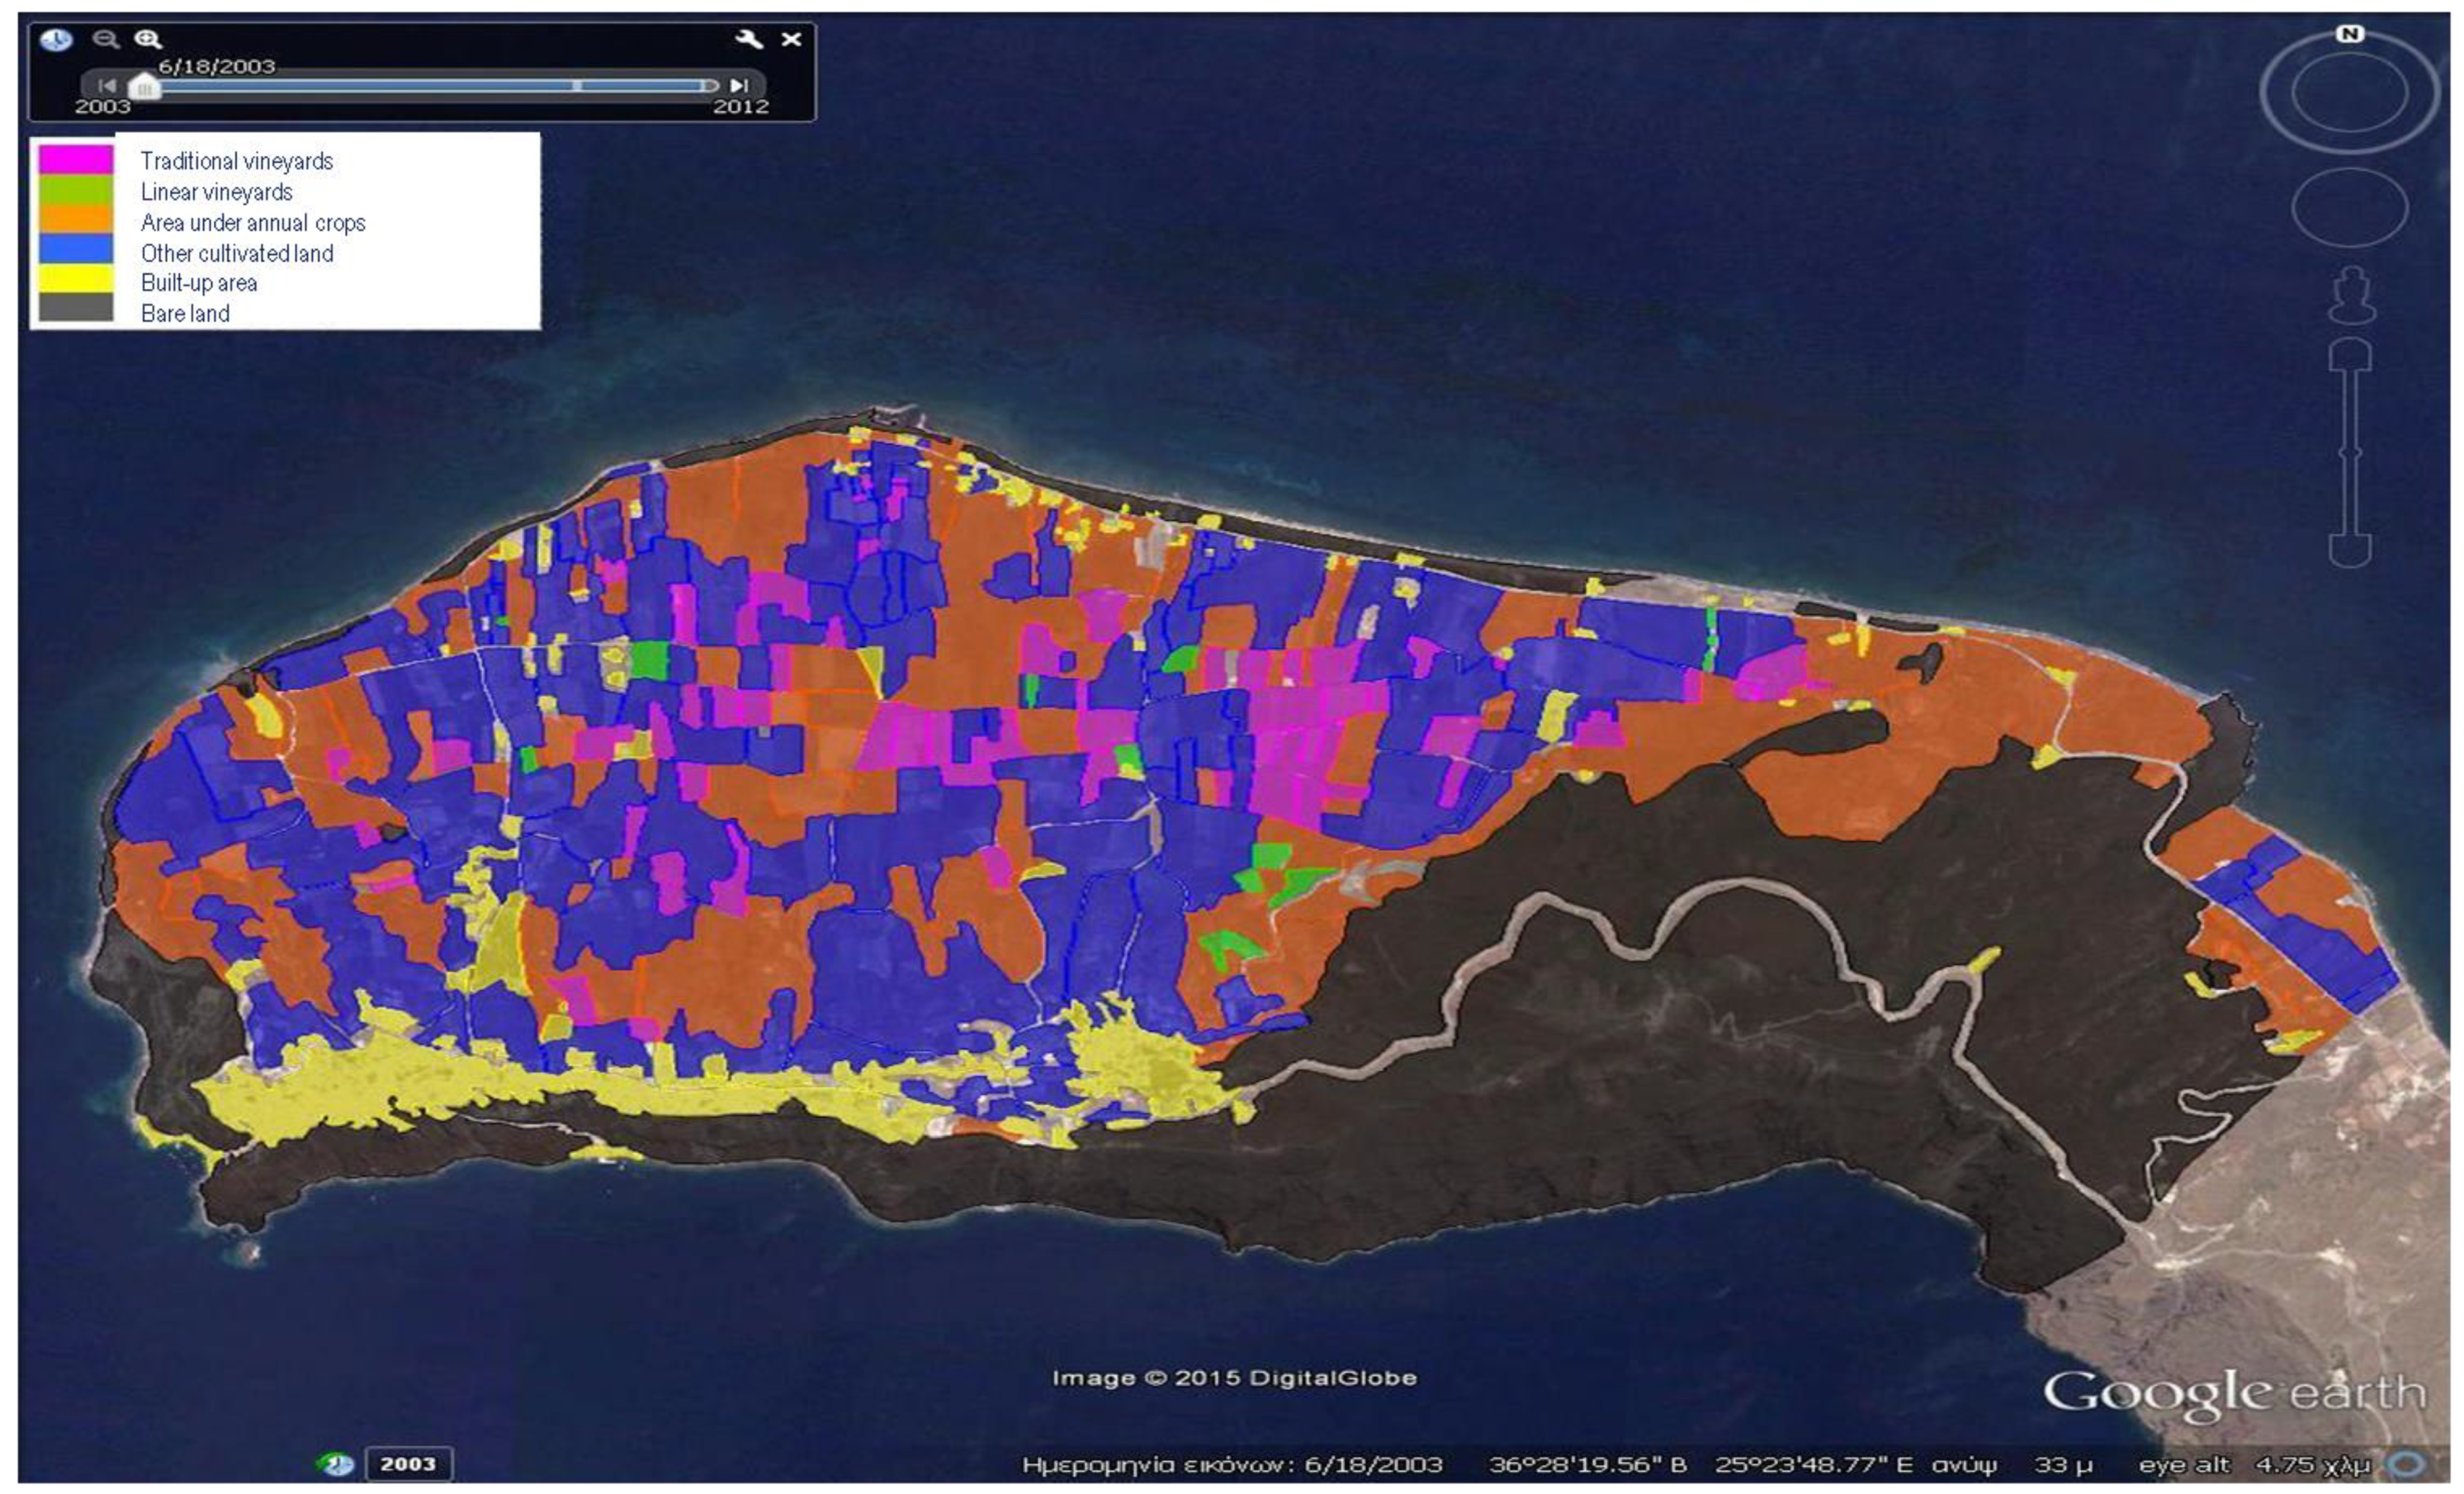
Task: Click the historical imagery clock icon
Action: [x=56, y=40]
